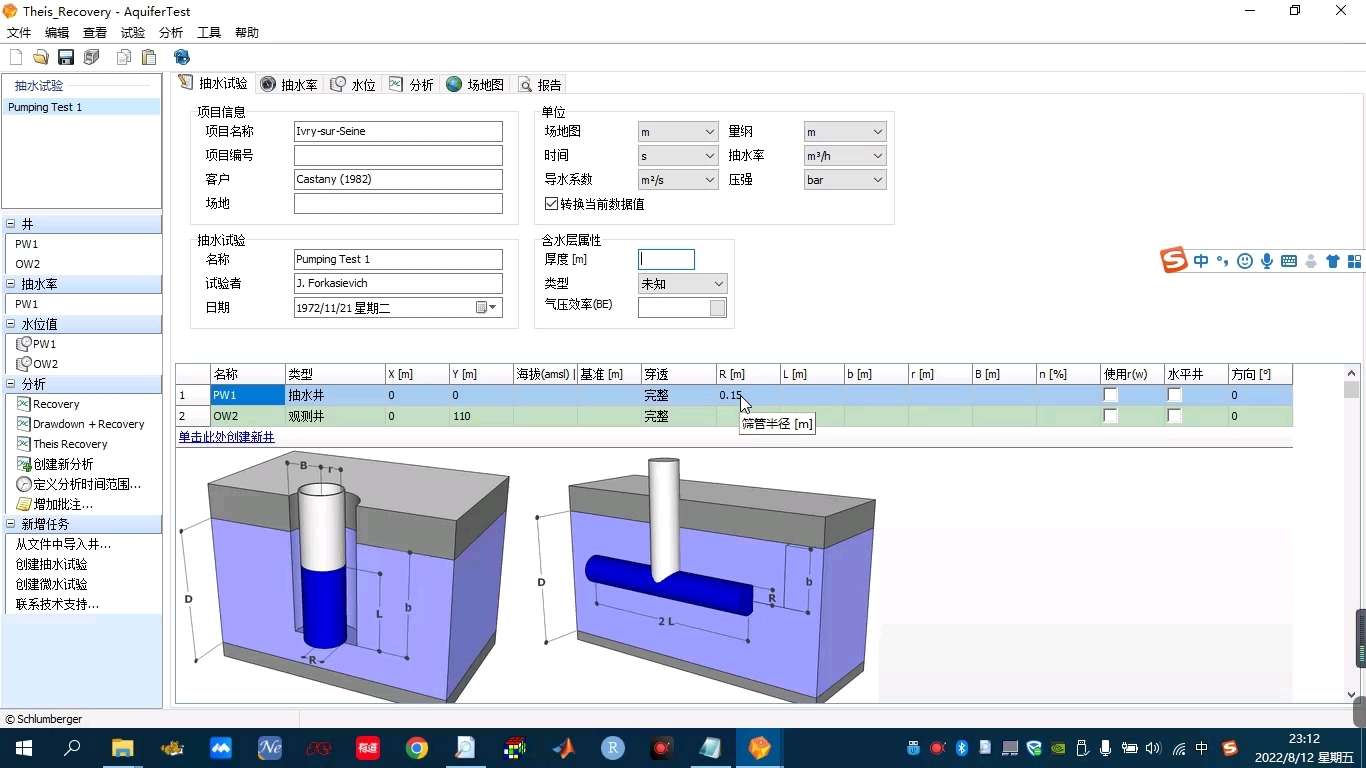Click 增加批注 note item
The width and height of the screenshot is (1366, 768).
(x=63, y=504)
